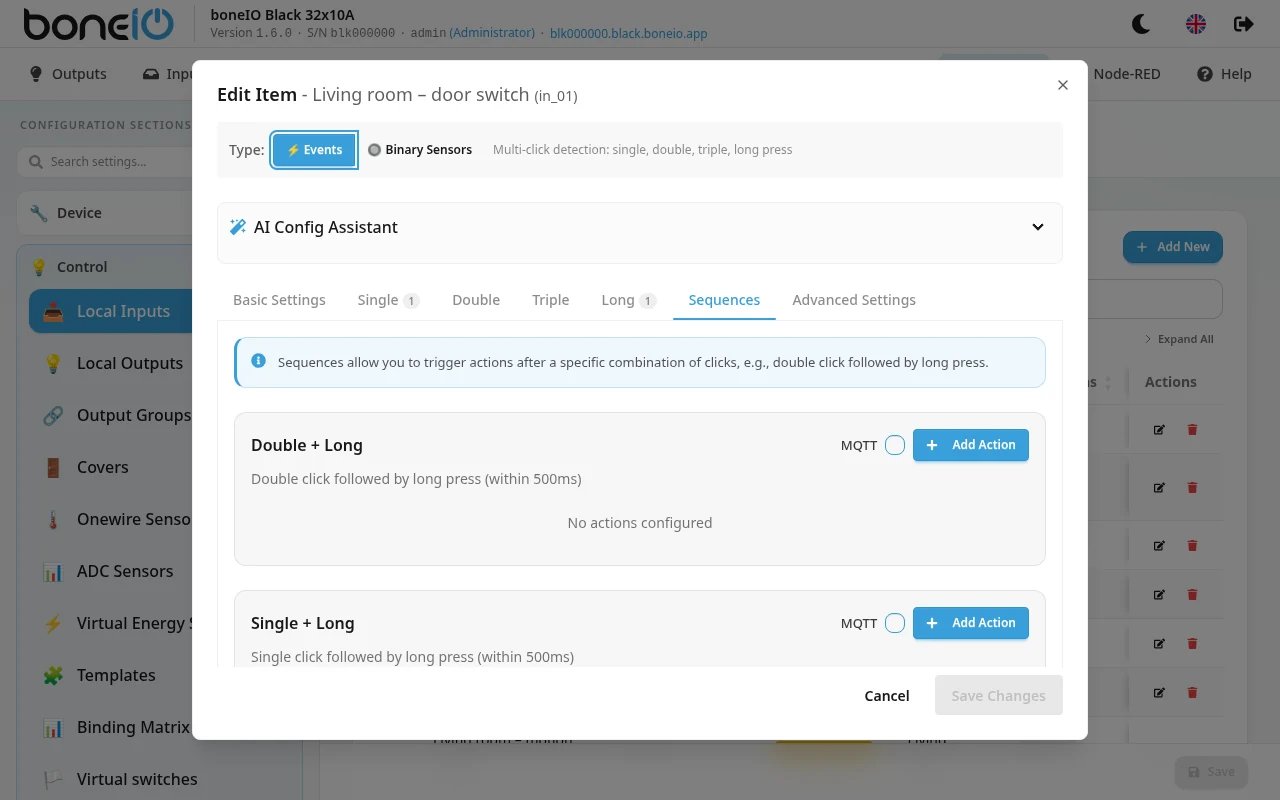1280x800 pixels.
Task: Add Action to Double + Long sequence
Action: click(971, 445)
